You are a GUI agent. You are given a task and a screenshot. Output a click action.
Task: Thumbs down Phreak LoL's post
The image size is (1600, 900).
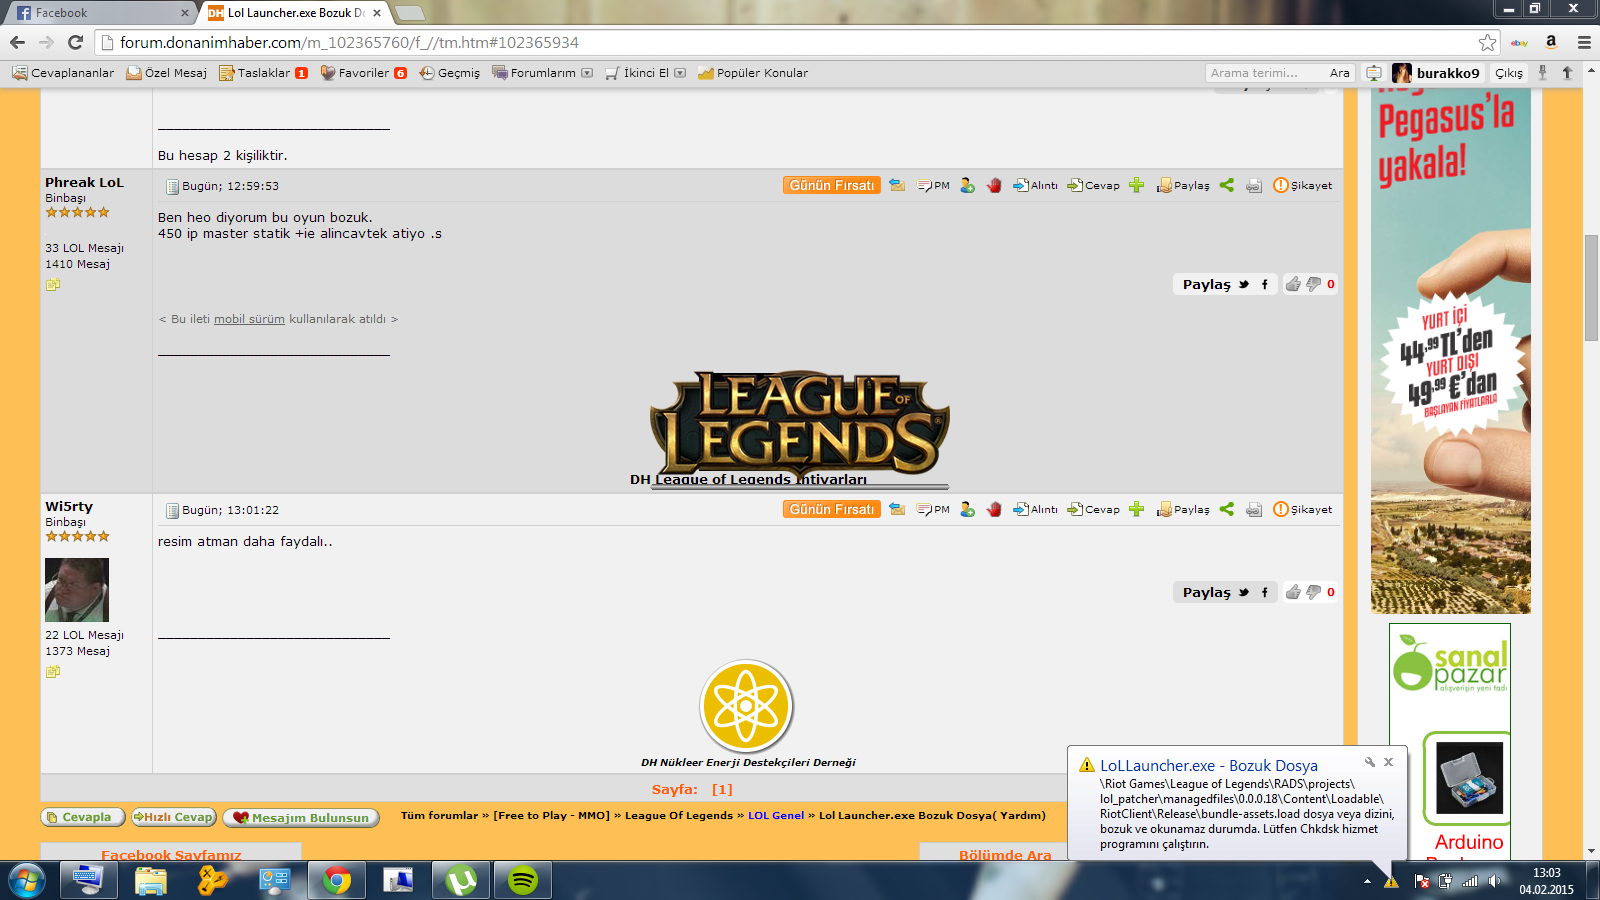pyautogui.click(x=1313, y=285)
